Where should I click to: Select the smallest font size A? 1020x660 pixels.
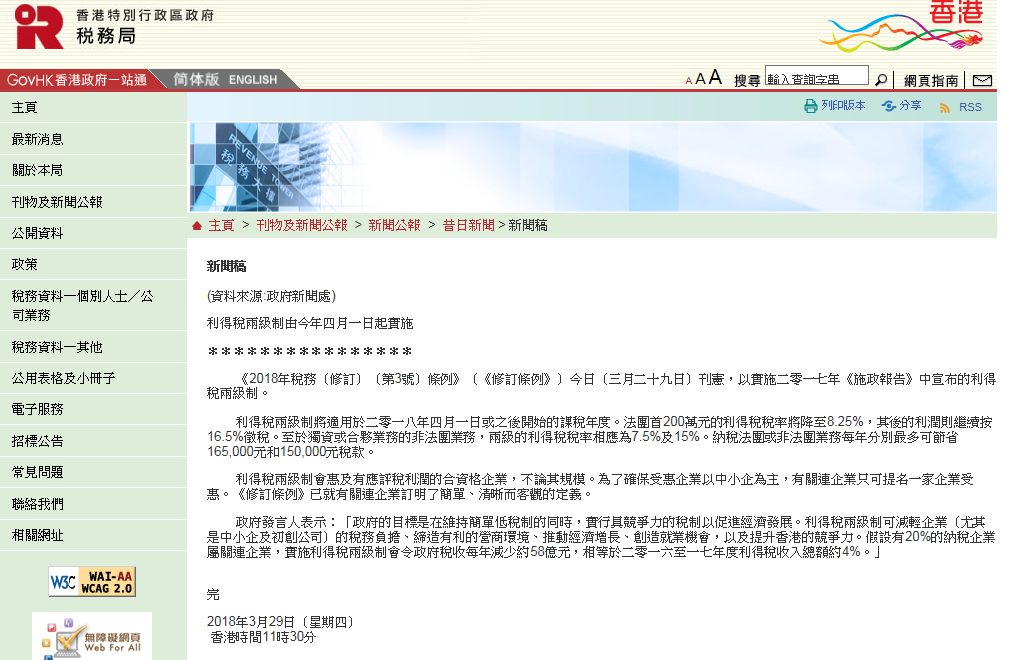click(x=688, y=81)
